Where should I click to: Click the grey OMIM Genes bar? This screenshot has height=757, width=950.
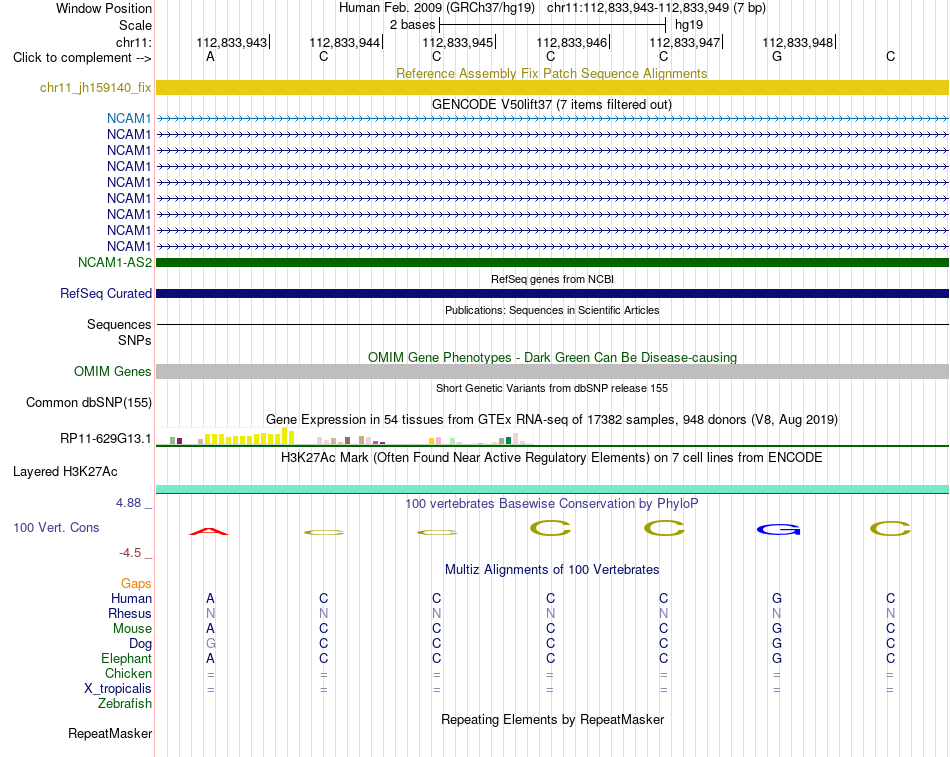pyautogui.click(x=552, y=372)
